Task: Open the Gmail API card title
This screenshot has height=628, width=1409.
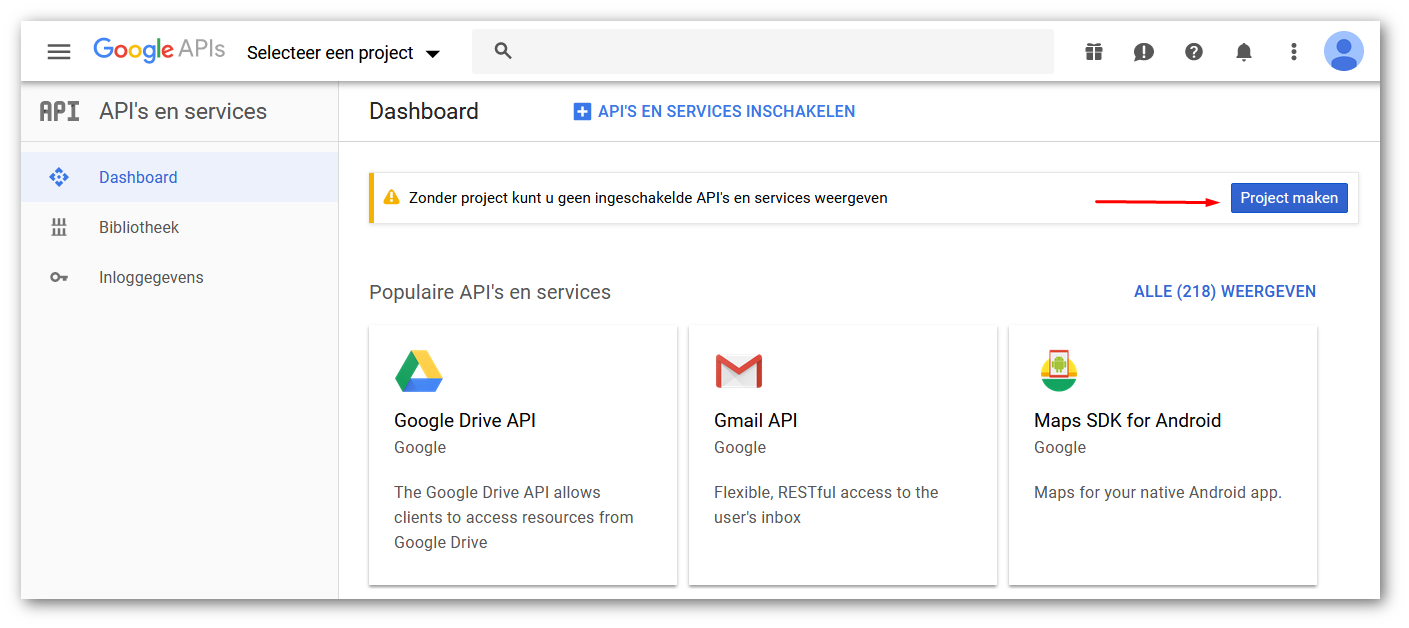Action: pyautogui.click(x=756, y=421)
